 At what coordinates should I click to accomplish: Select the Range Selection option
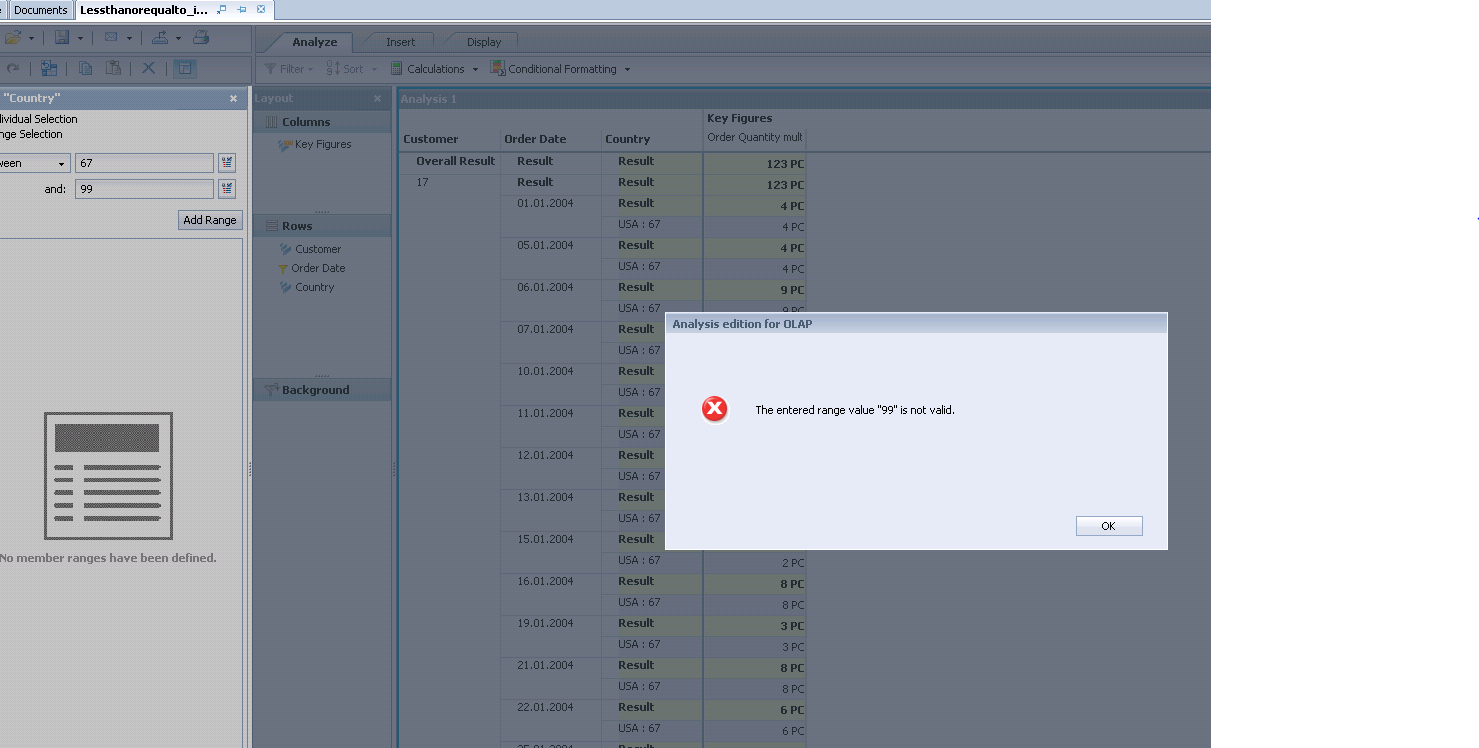coord(31,134)
